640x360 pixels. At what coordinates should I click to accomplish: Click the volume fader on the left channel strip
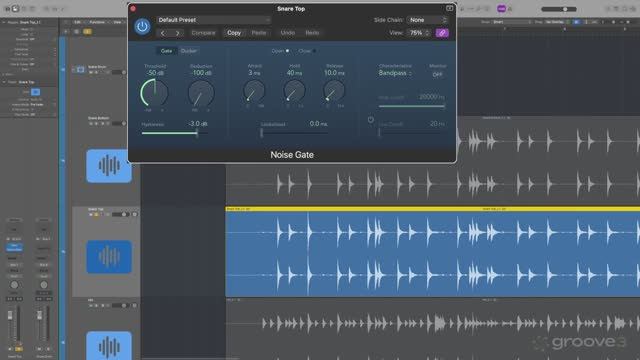point(10,316)
